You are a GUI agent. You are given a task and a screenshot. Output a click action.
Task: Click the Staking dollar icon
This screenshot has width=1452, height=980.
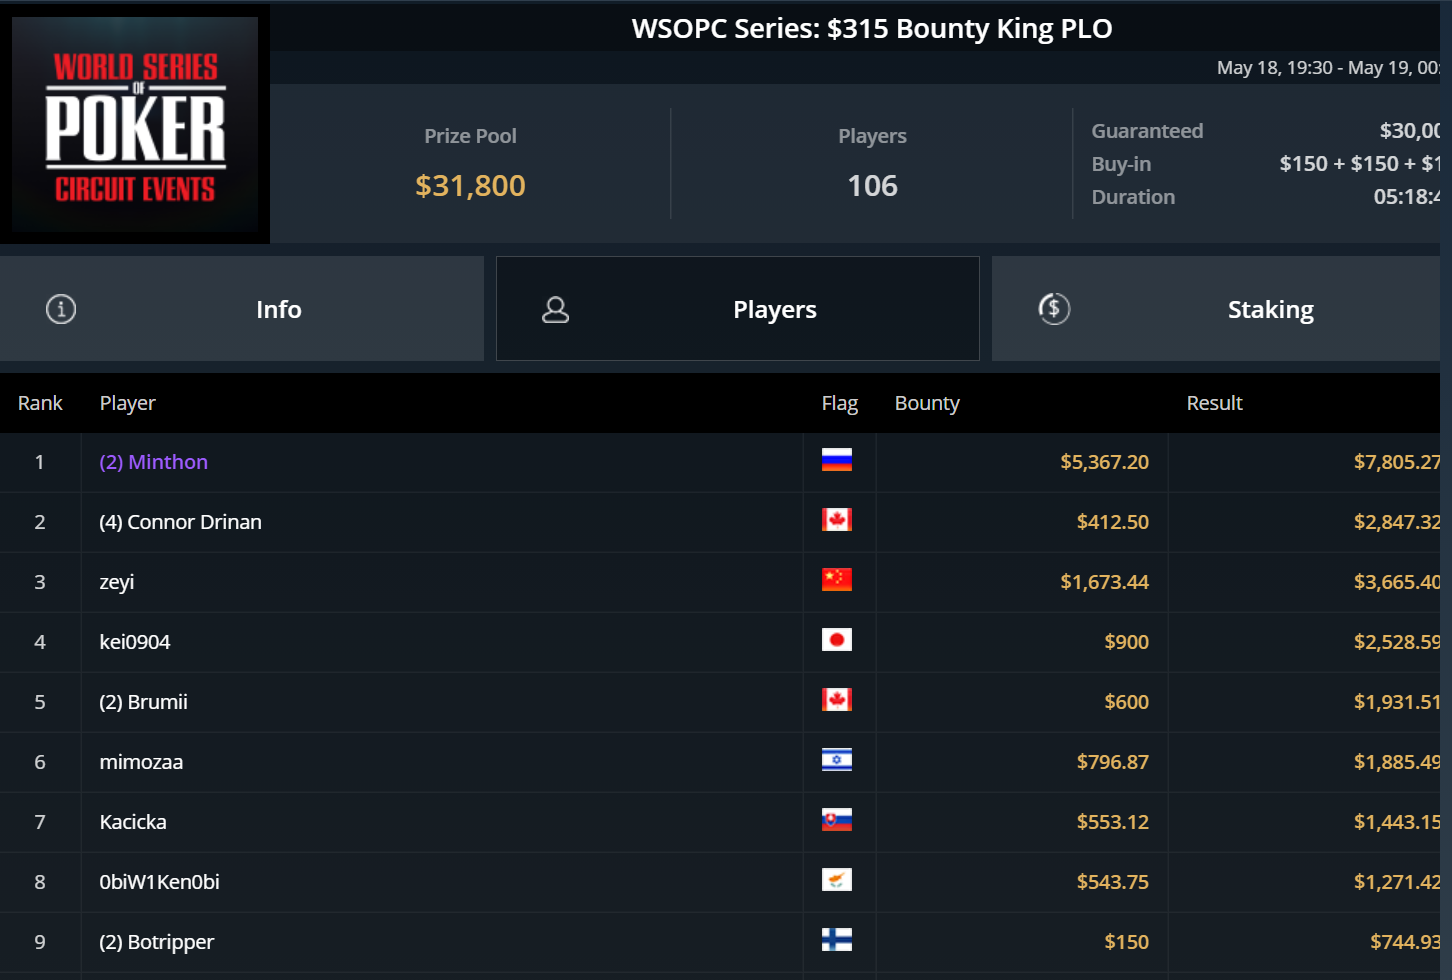[x=1054, y=309]
